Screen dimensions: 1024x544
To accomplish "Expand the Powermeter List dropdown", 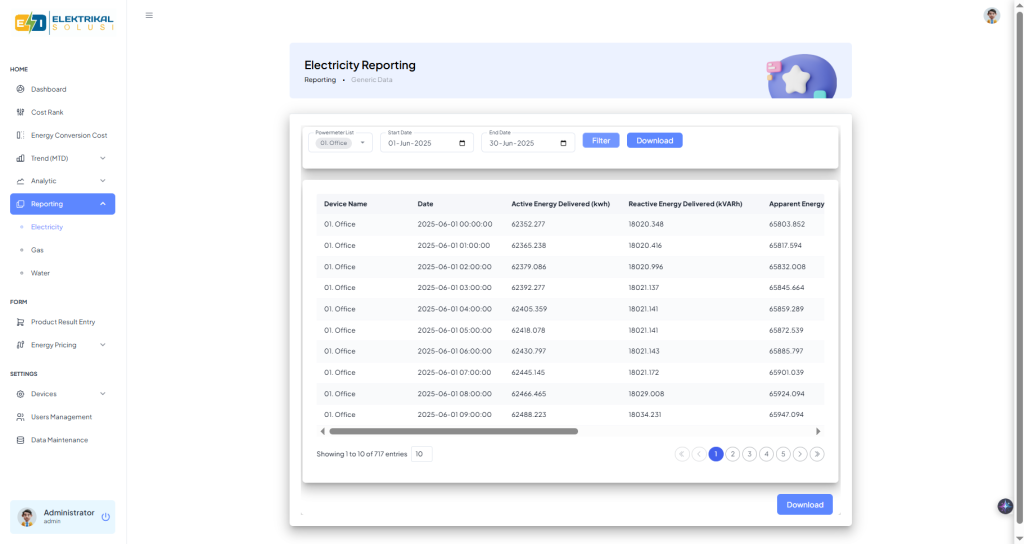I will pos(363,143).
